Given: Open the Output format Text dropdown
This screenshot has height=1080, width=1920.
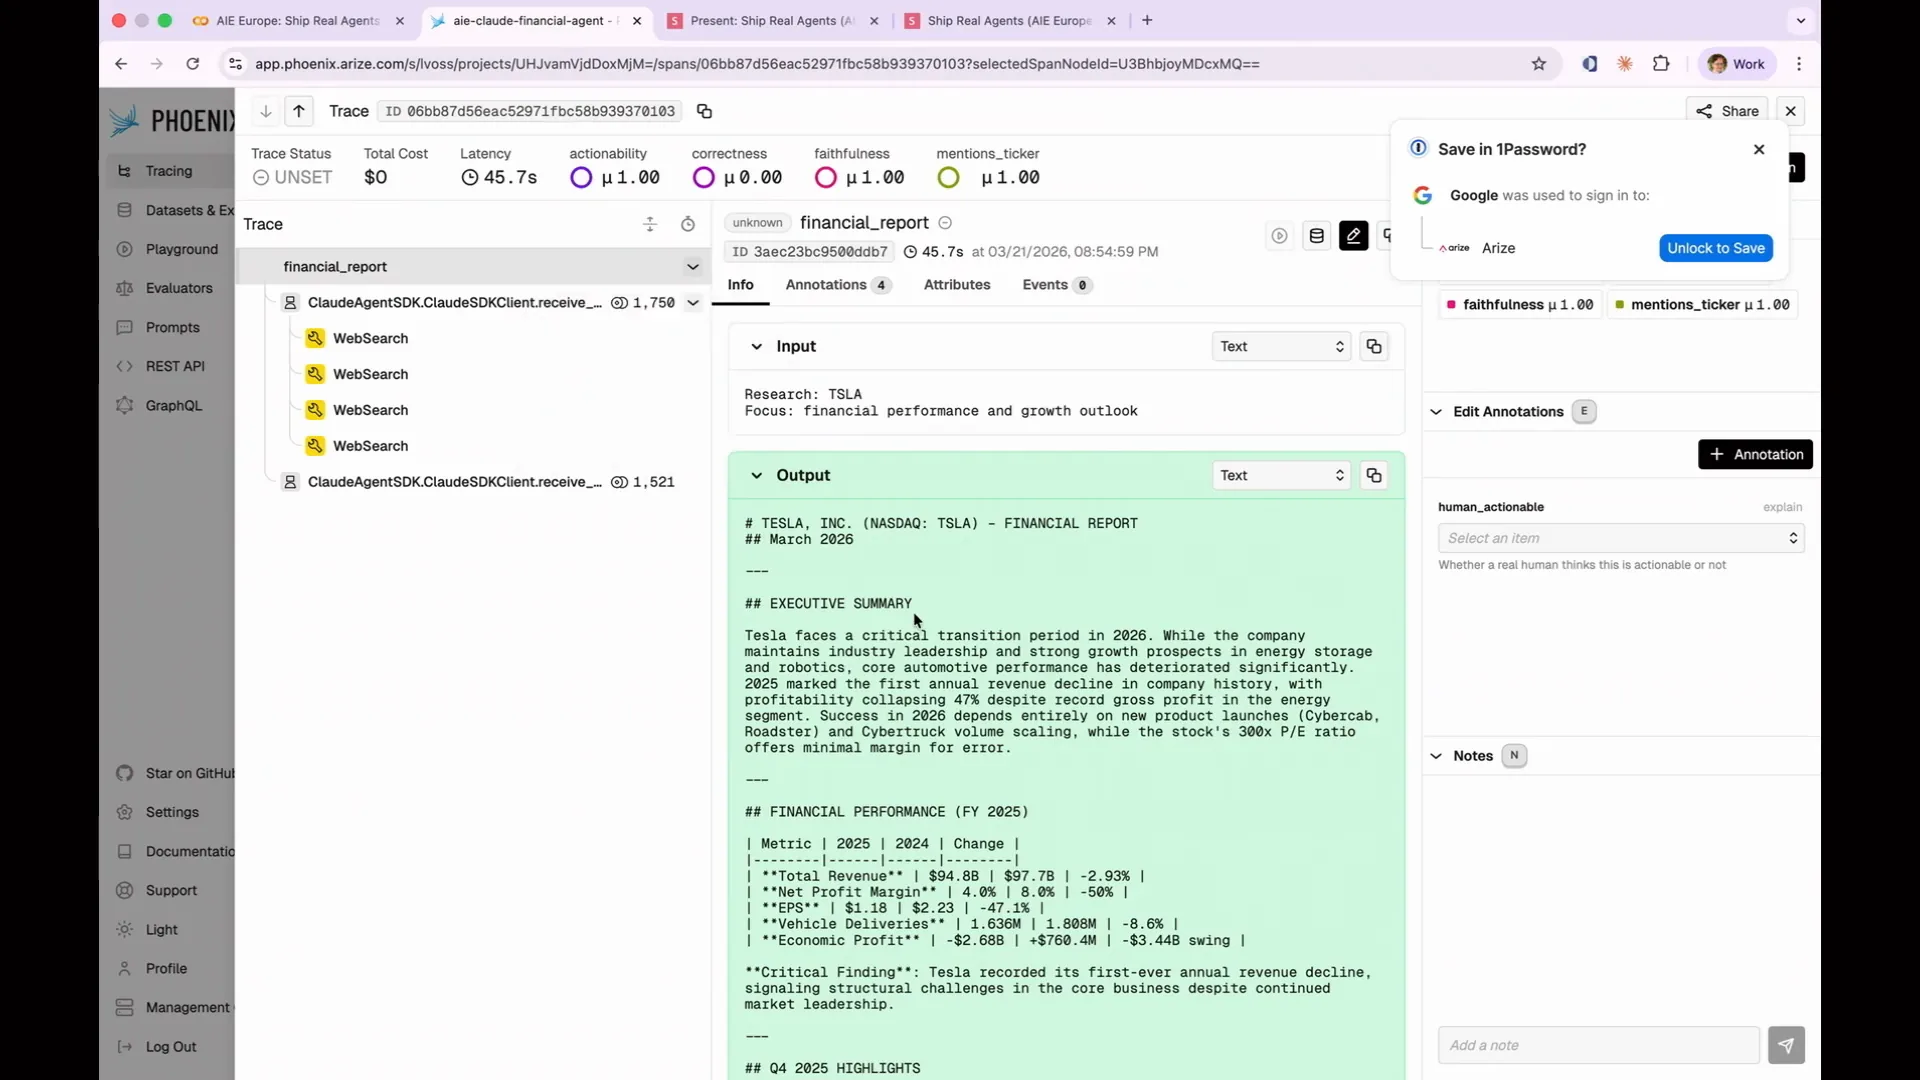Looking at the screenshot, I should point(1281,475).
